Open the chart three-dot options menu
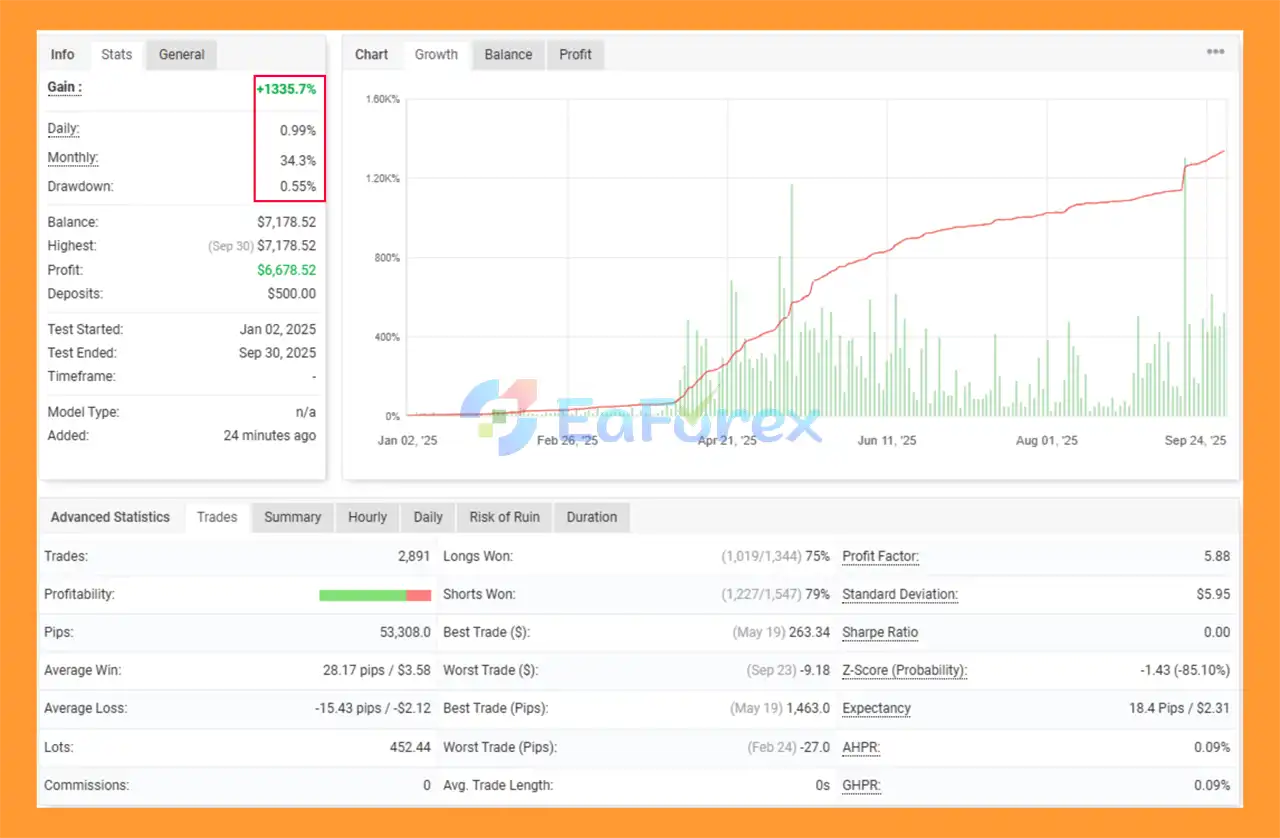Screen dimensions: 1280x838 [1215, 53]
